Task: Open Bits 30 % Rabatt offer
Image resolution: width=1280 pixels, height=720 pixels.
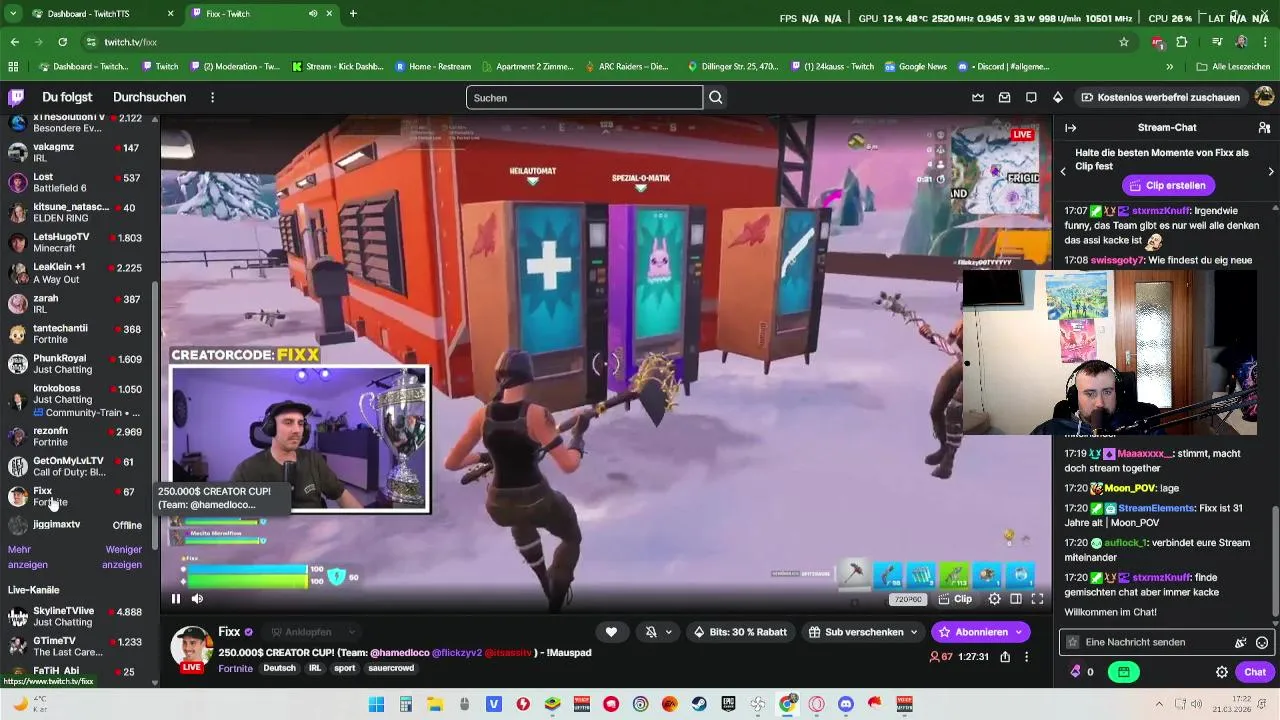Action: 741,632
